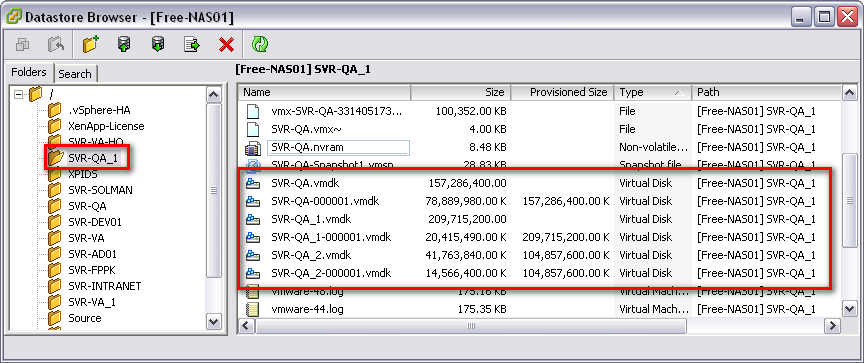864x363 pixels.
Task: Click the upload files to datastore icon
Action: [124, 44]
